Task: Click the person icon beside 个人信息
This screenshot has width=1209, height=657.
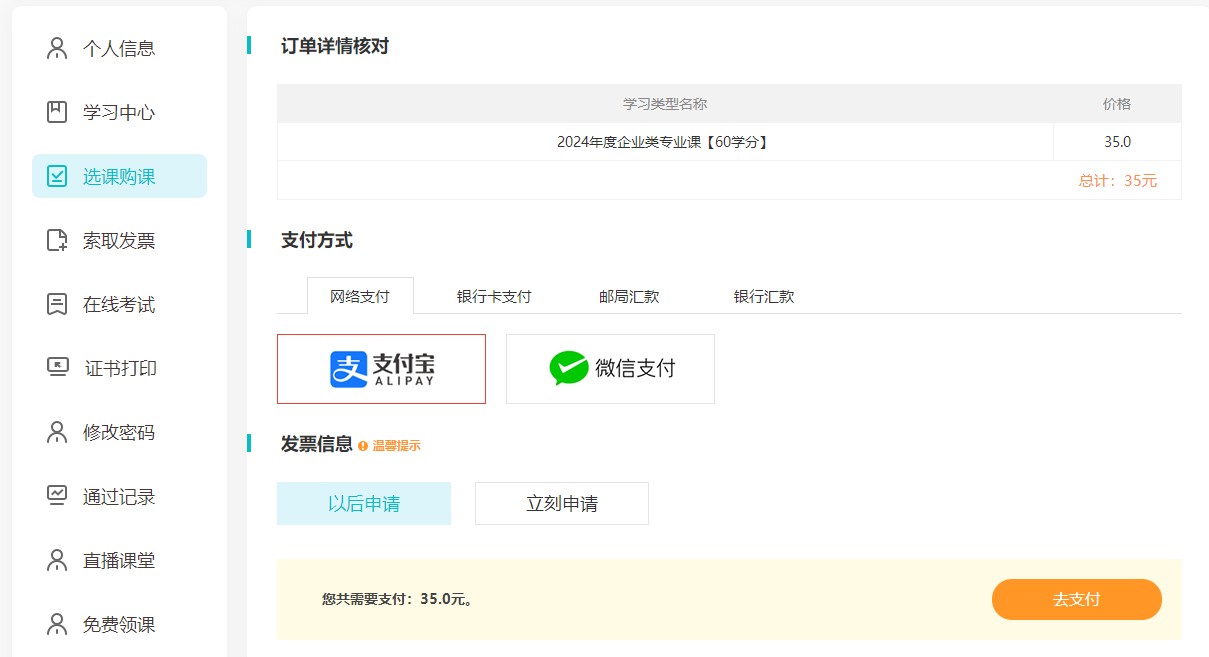Action: pos(56,47)
